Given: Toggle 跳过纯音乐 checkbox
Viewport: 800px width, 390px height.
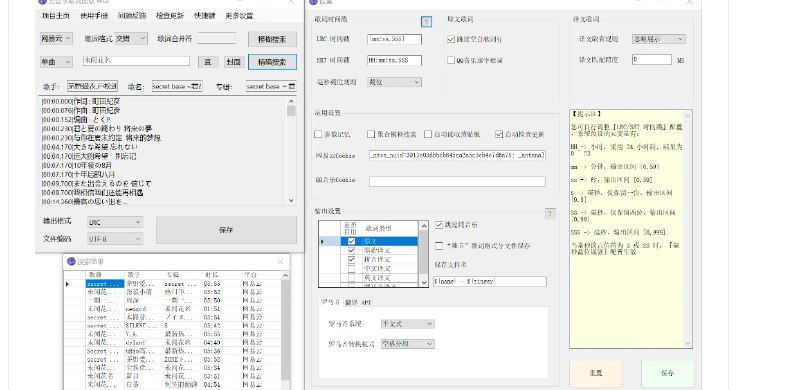Looking at the screenshot, I should pyautogui.click(x=439, y=225).
